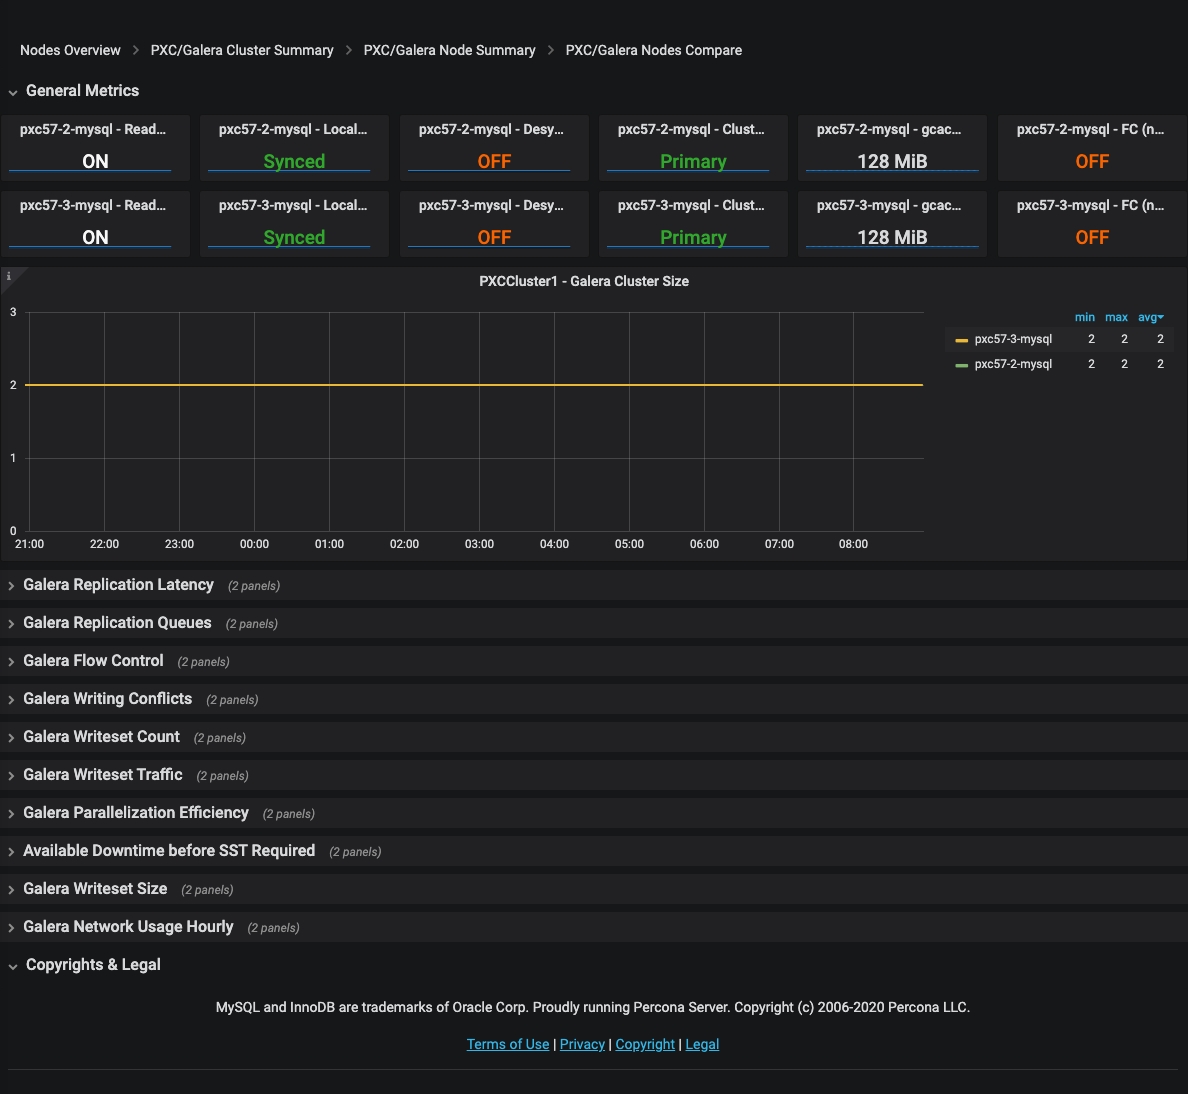1188x1094 pixels.
Task: Open Nodes Overview breadcrumb link
Action: 70,50
